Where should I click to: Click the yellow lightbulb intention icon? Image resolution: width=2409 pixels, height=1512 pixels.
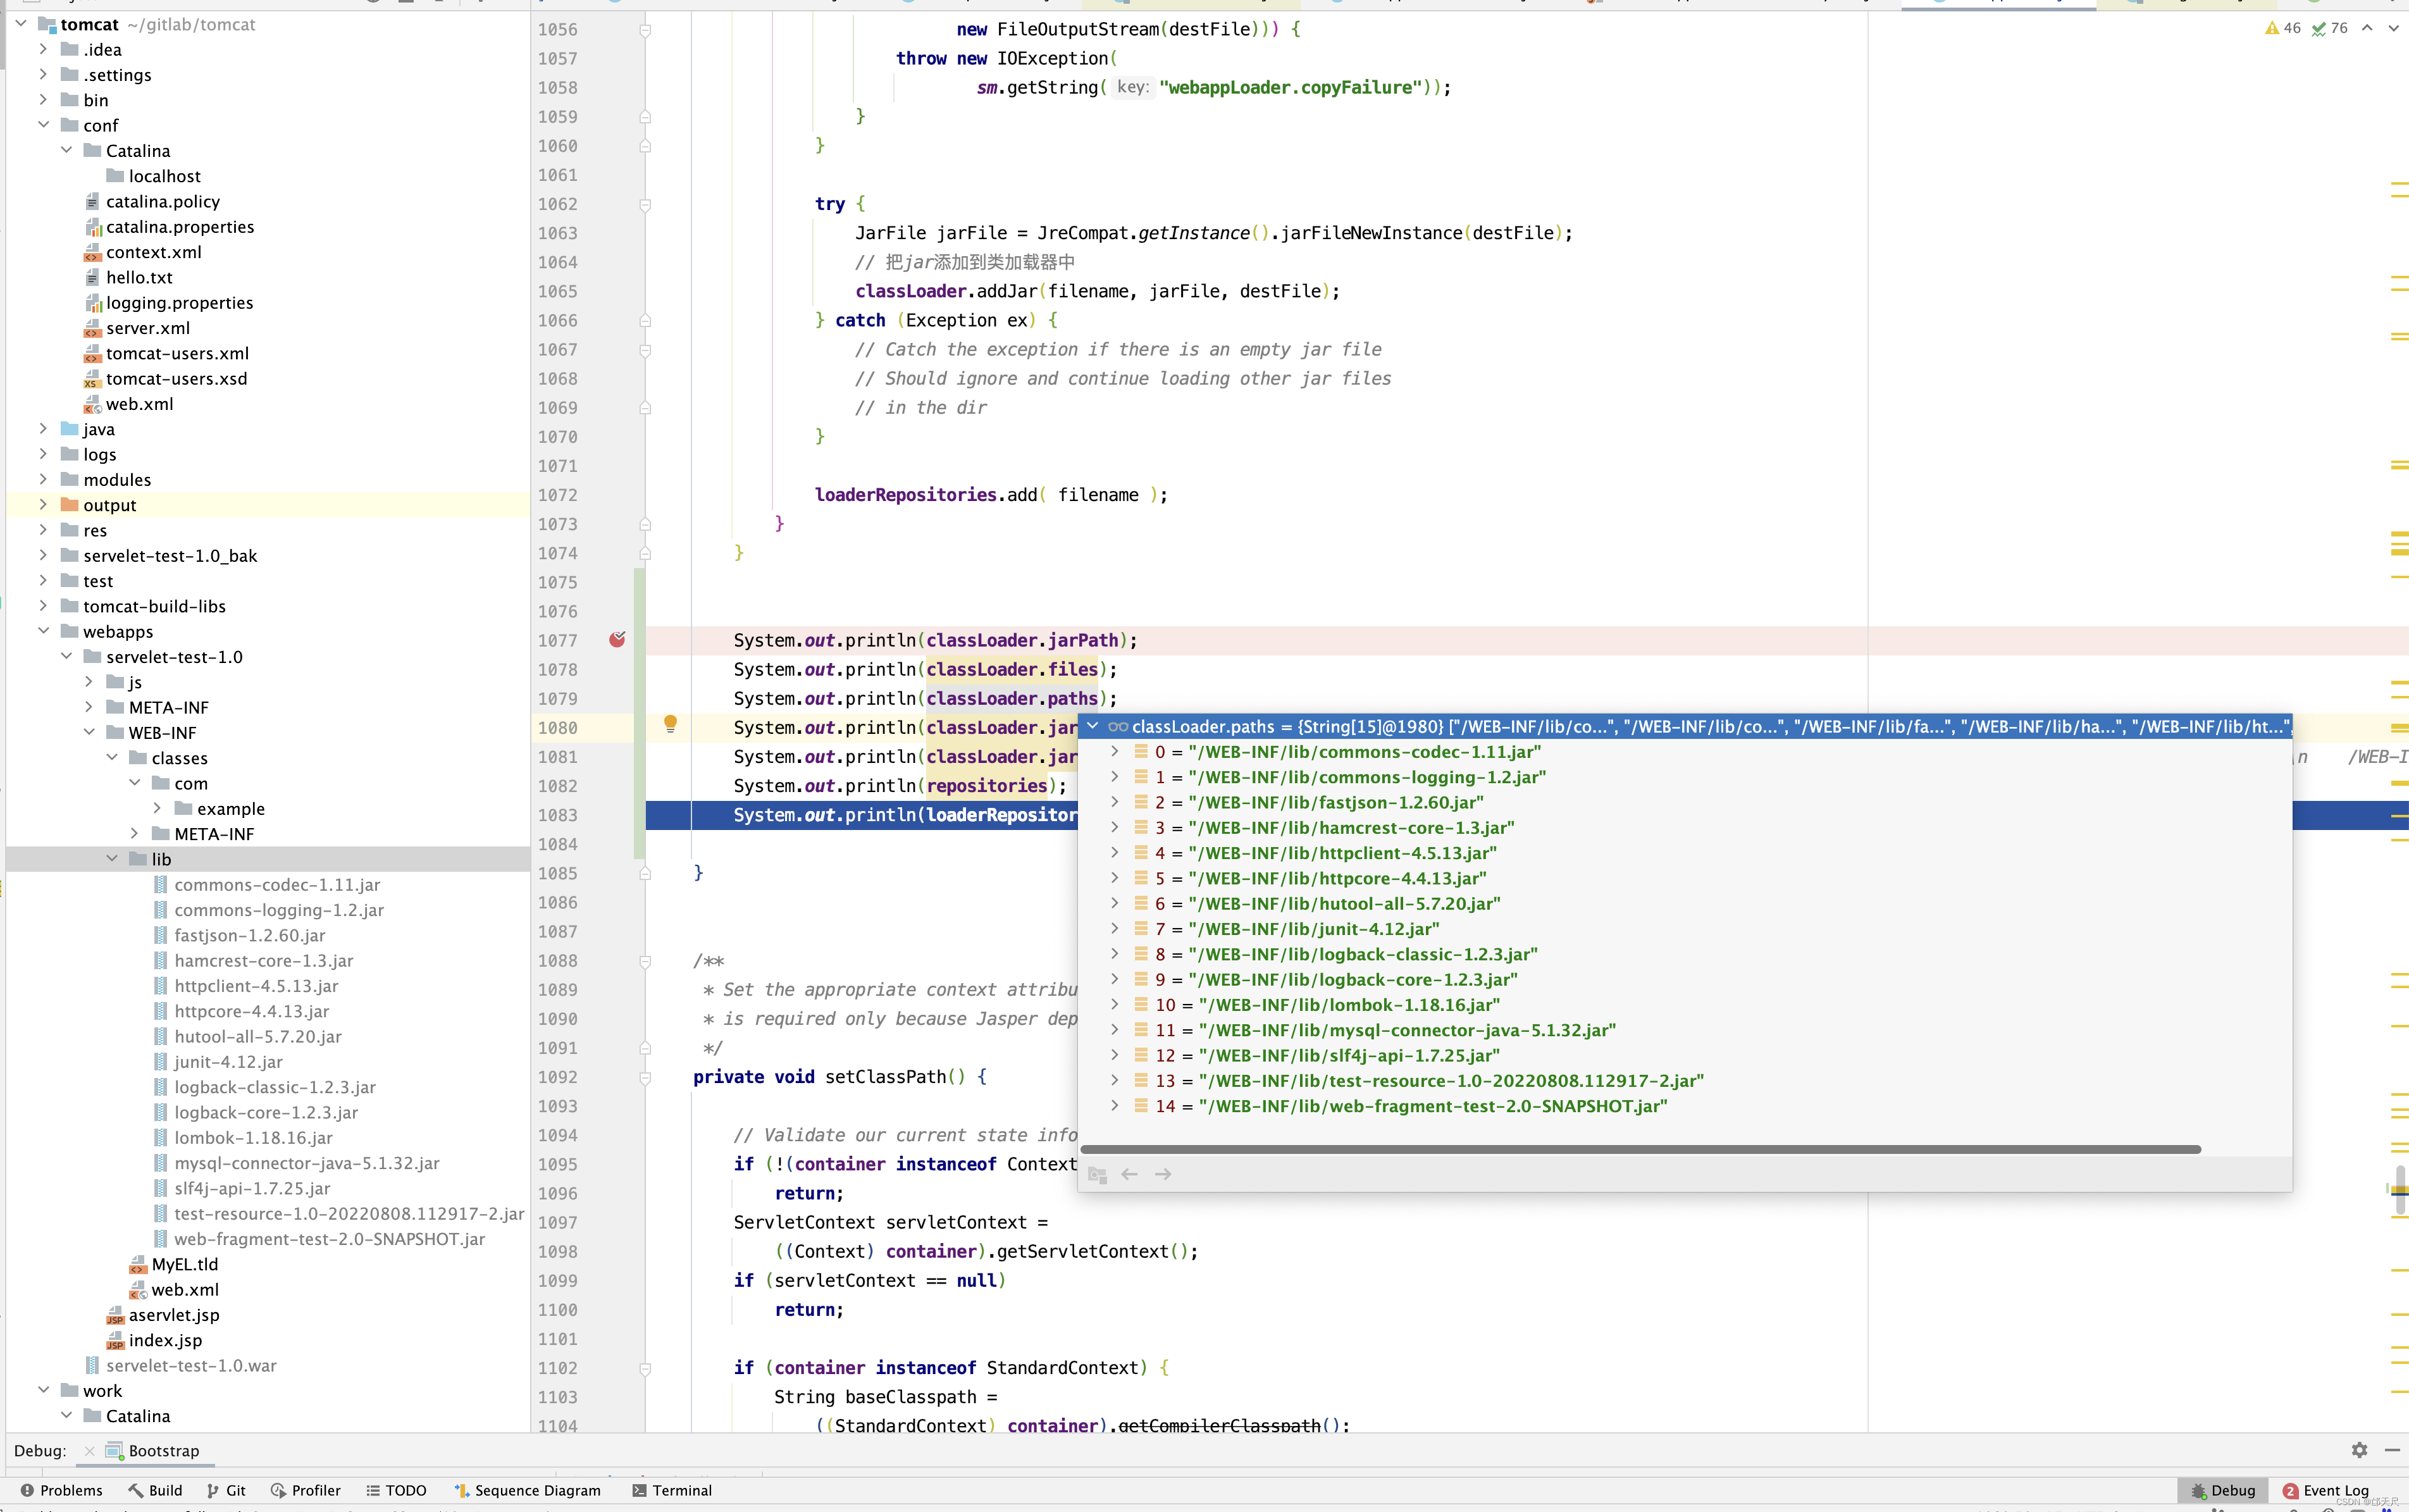tap(670, 724)
